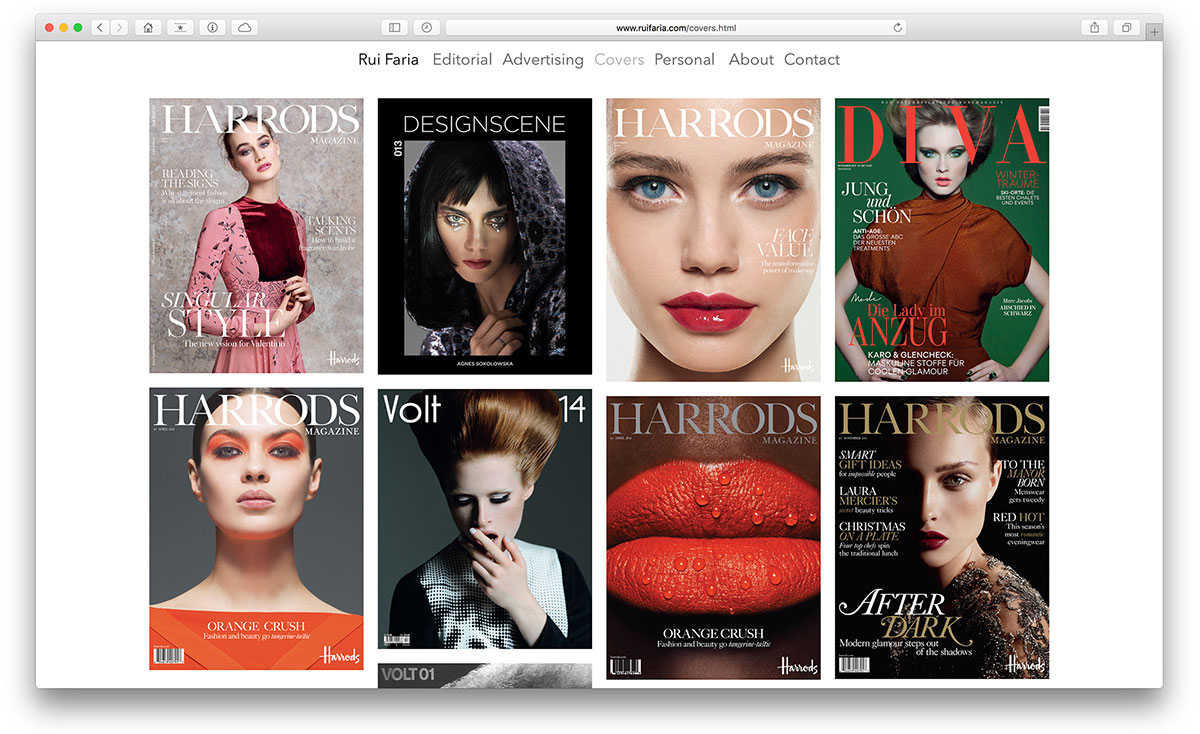Viewport: 1200px width, 734px height.
Task: Open the Harrods orange eyeshadow cover
Action: coord(256,529)
